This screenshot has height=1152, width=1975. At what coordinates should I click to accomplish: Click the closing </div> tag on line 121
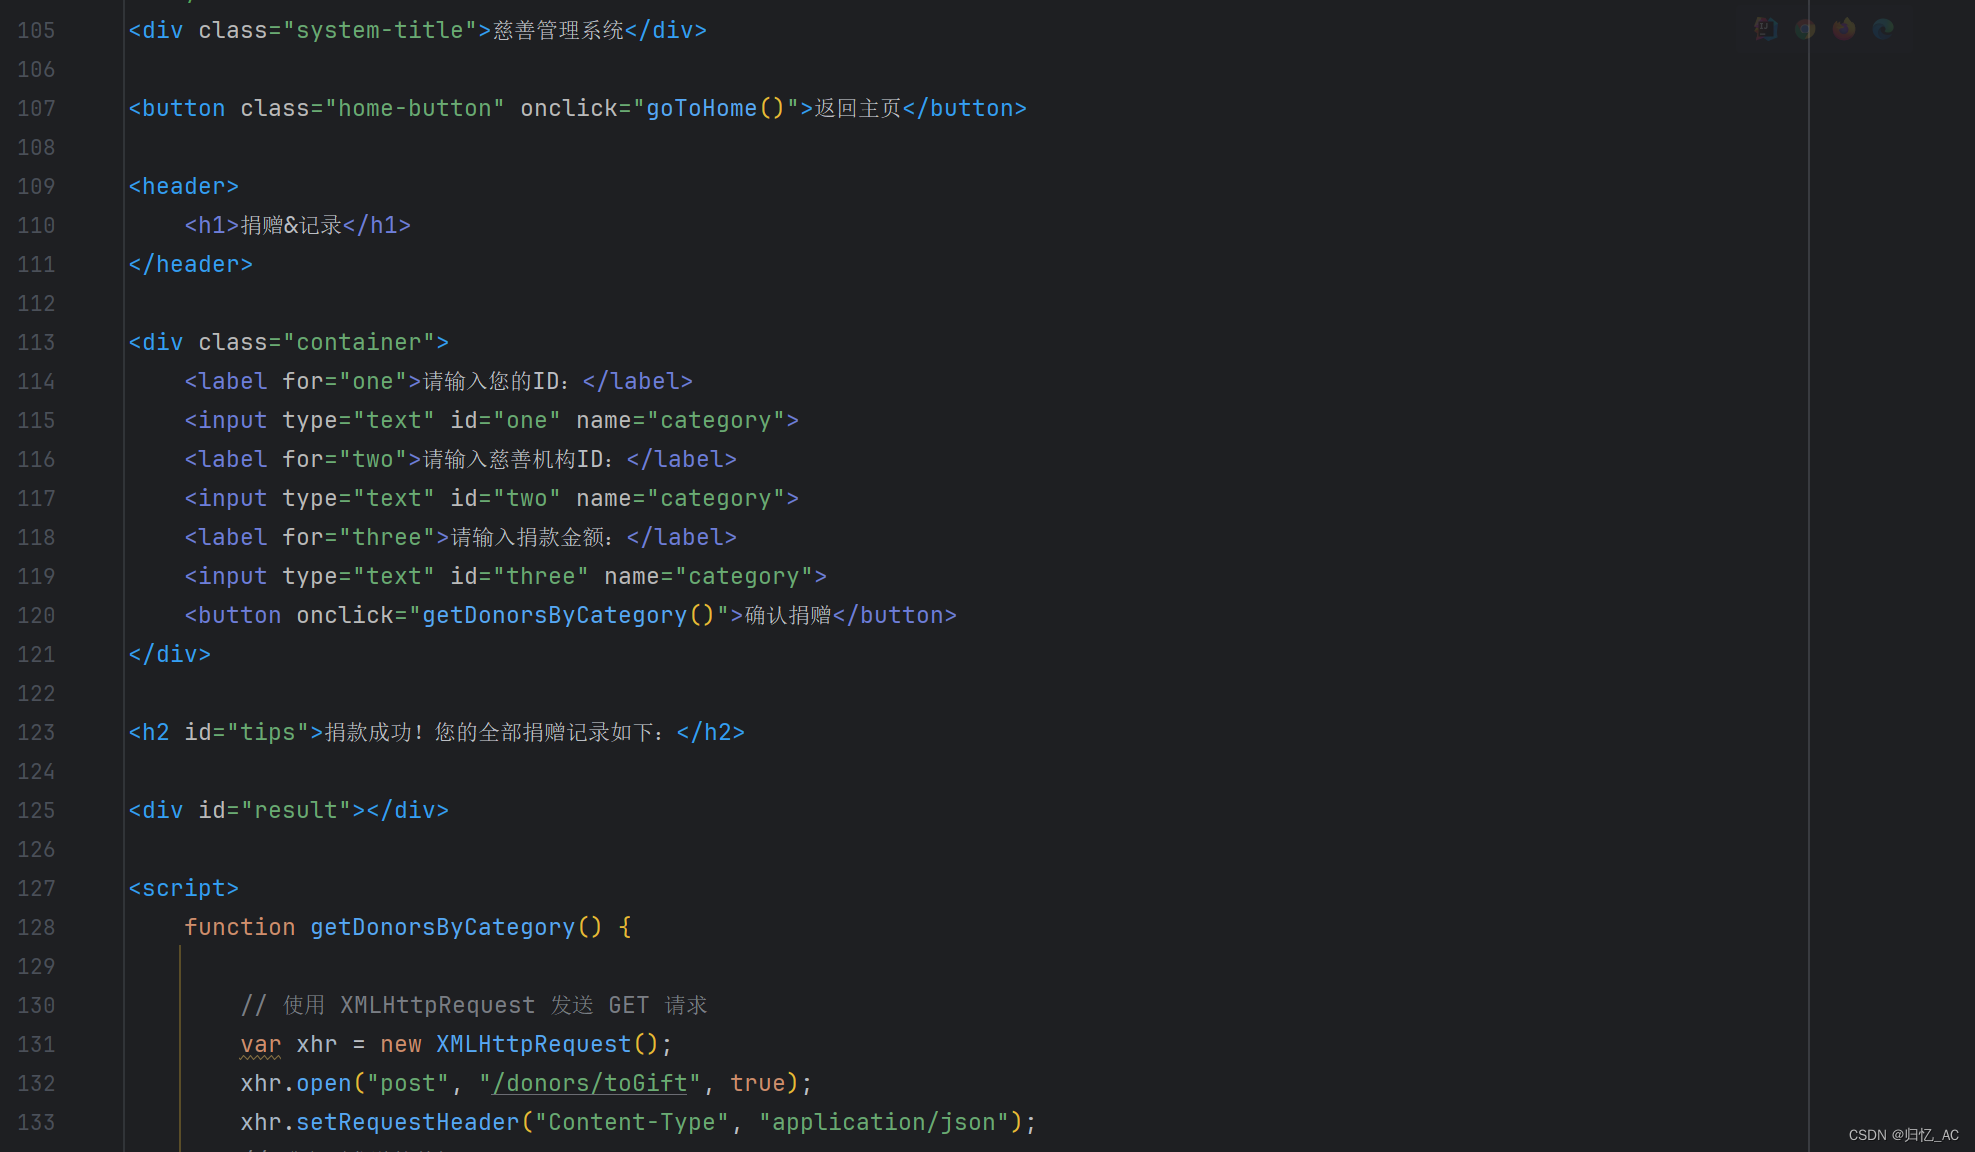point(170,654)
